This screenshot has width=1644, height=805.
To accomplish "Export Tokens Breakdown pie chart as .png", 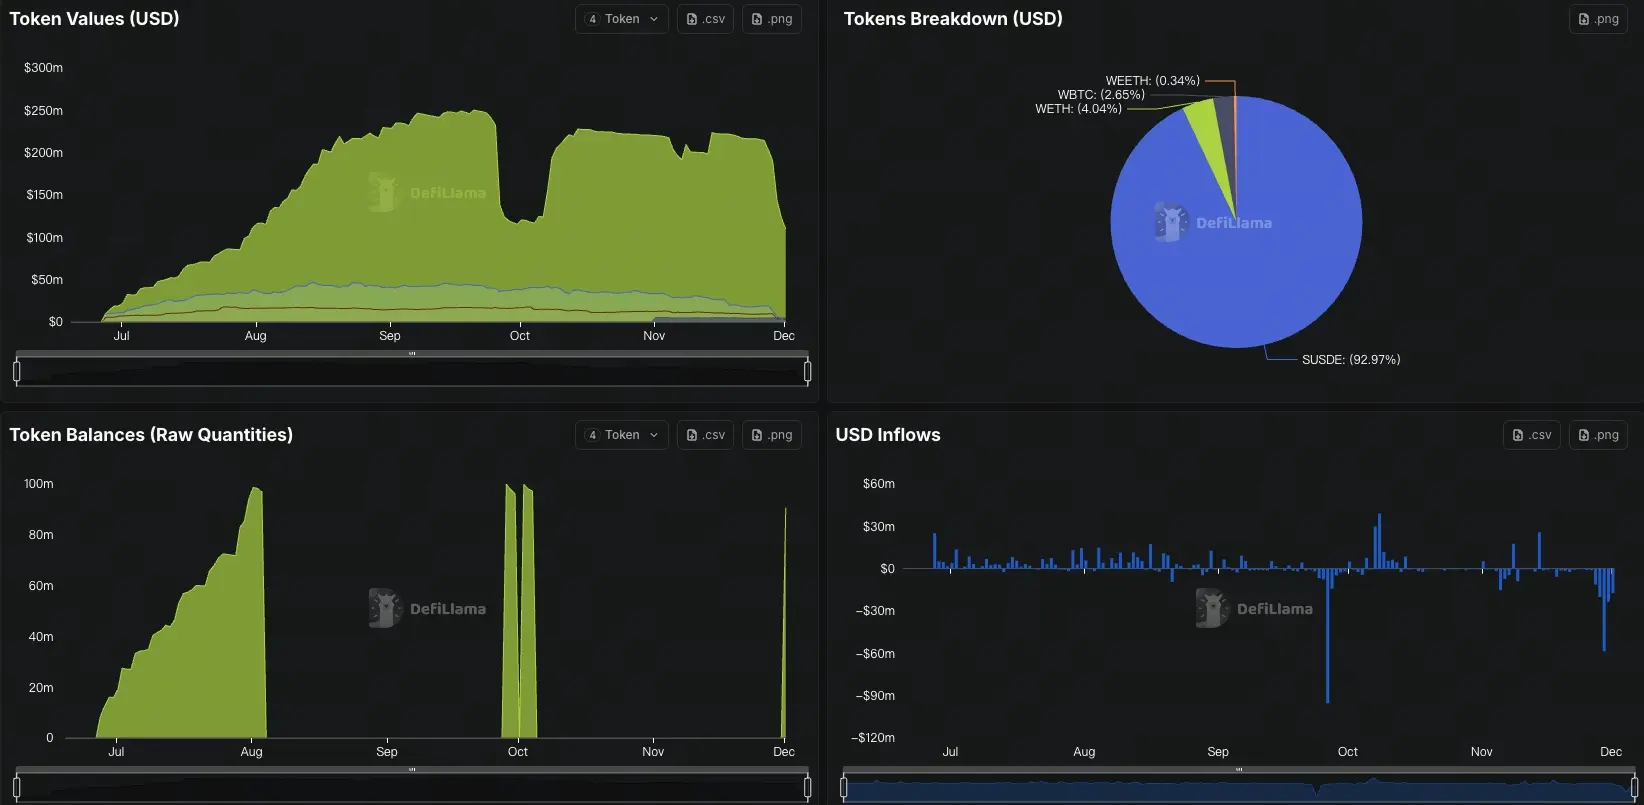I will pyautogui.click(x=1598, y=19).
